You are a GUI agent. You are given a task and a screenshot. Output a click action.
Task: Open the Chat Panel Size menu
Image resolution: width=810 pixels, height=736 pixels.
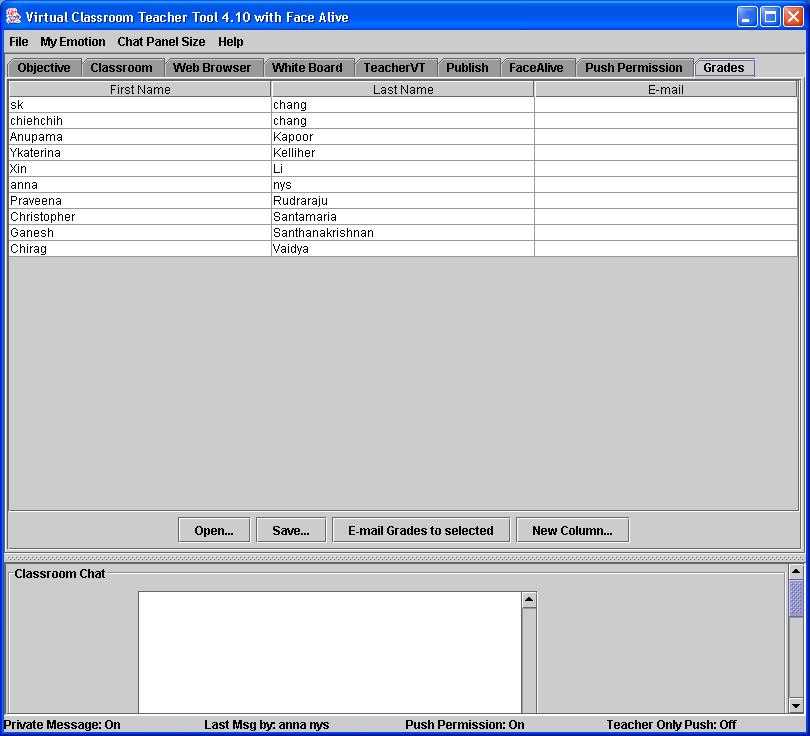pos(161,42)
